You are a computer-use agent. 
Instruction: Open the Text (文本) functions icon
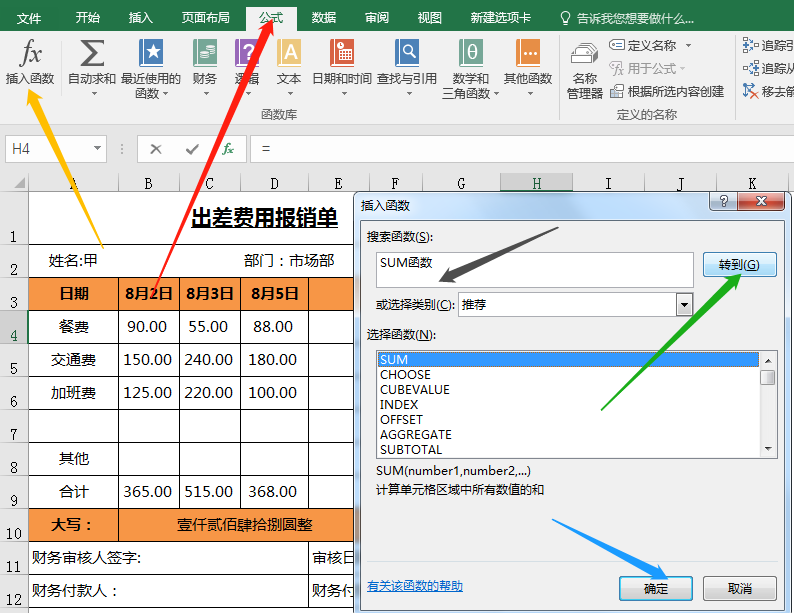[289, 53]
